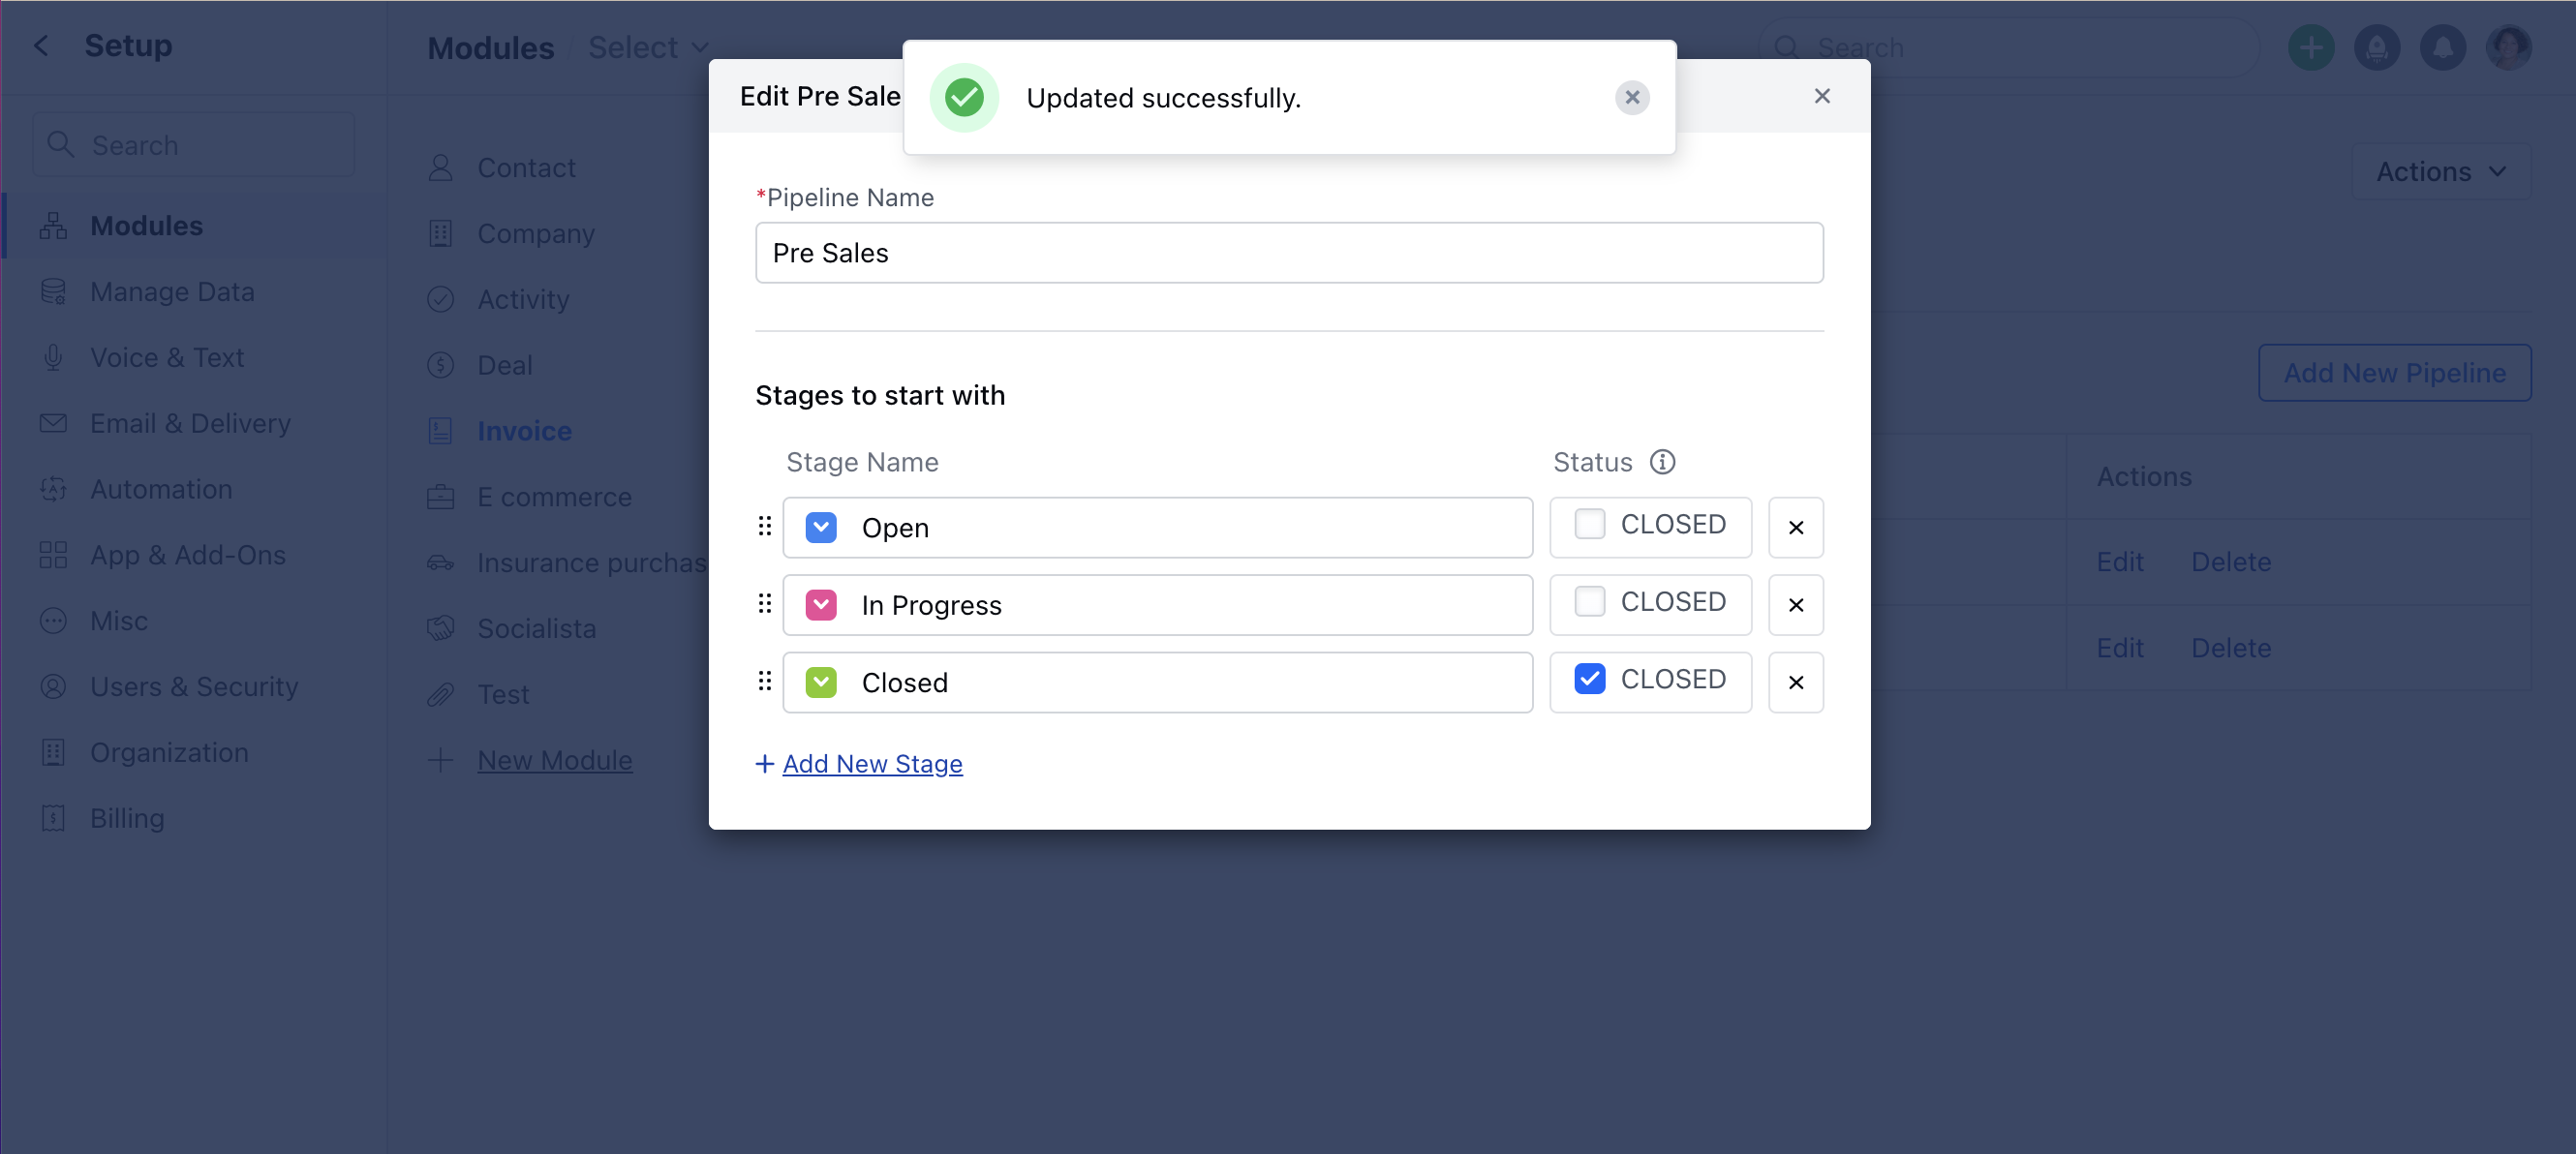Click the drag handle next to Closed stage

coord(765,681)
